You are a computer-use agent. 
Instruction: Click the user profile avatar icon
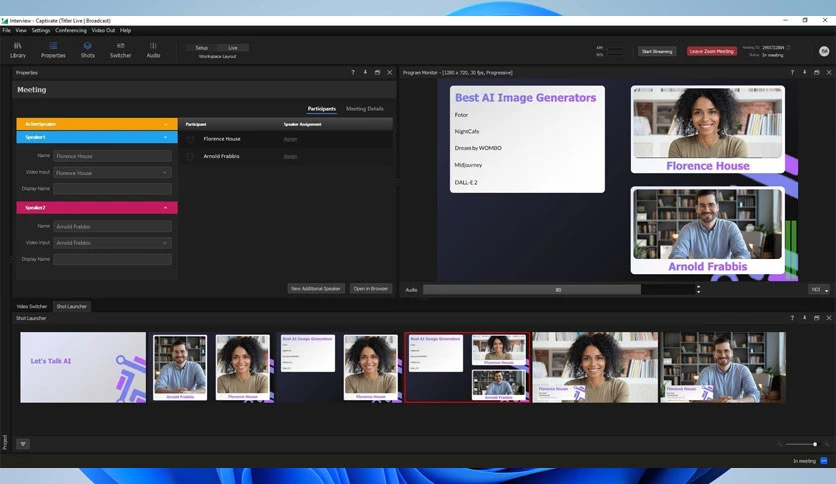point(824,51)
